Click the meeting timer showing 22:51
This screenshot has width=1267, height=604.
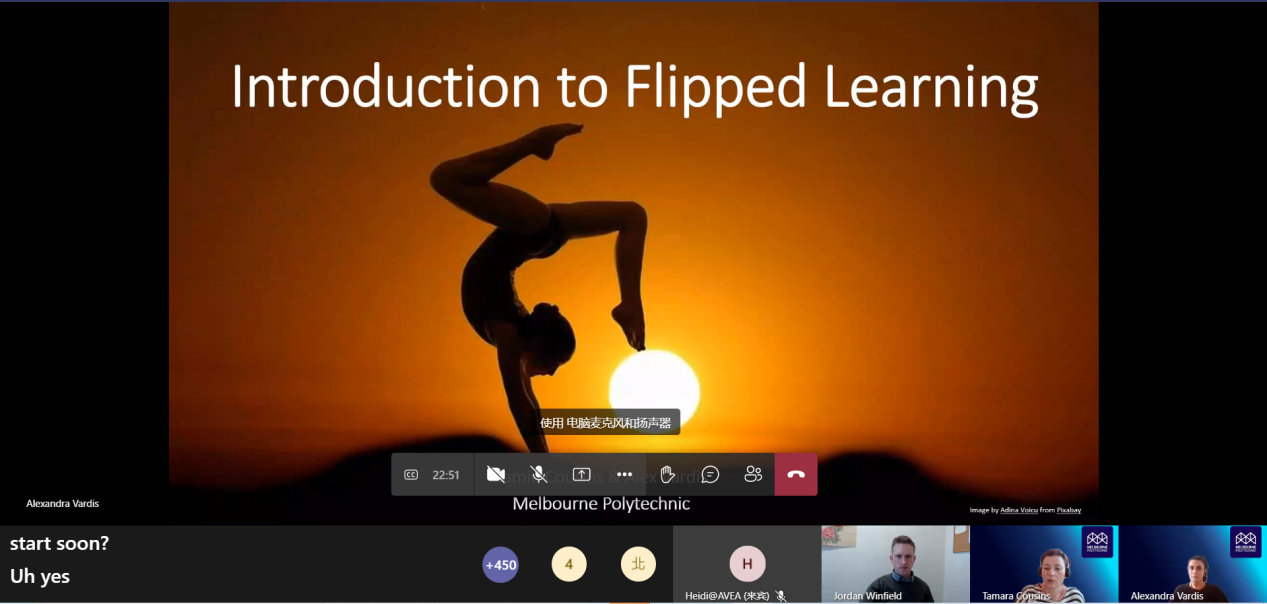[446, 475]
